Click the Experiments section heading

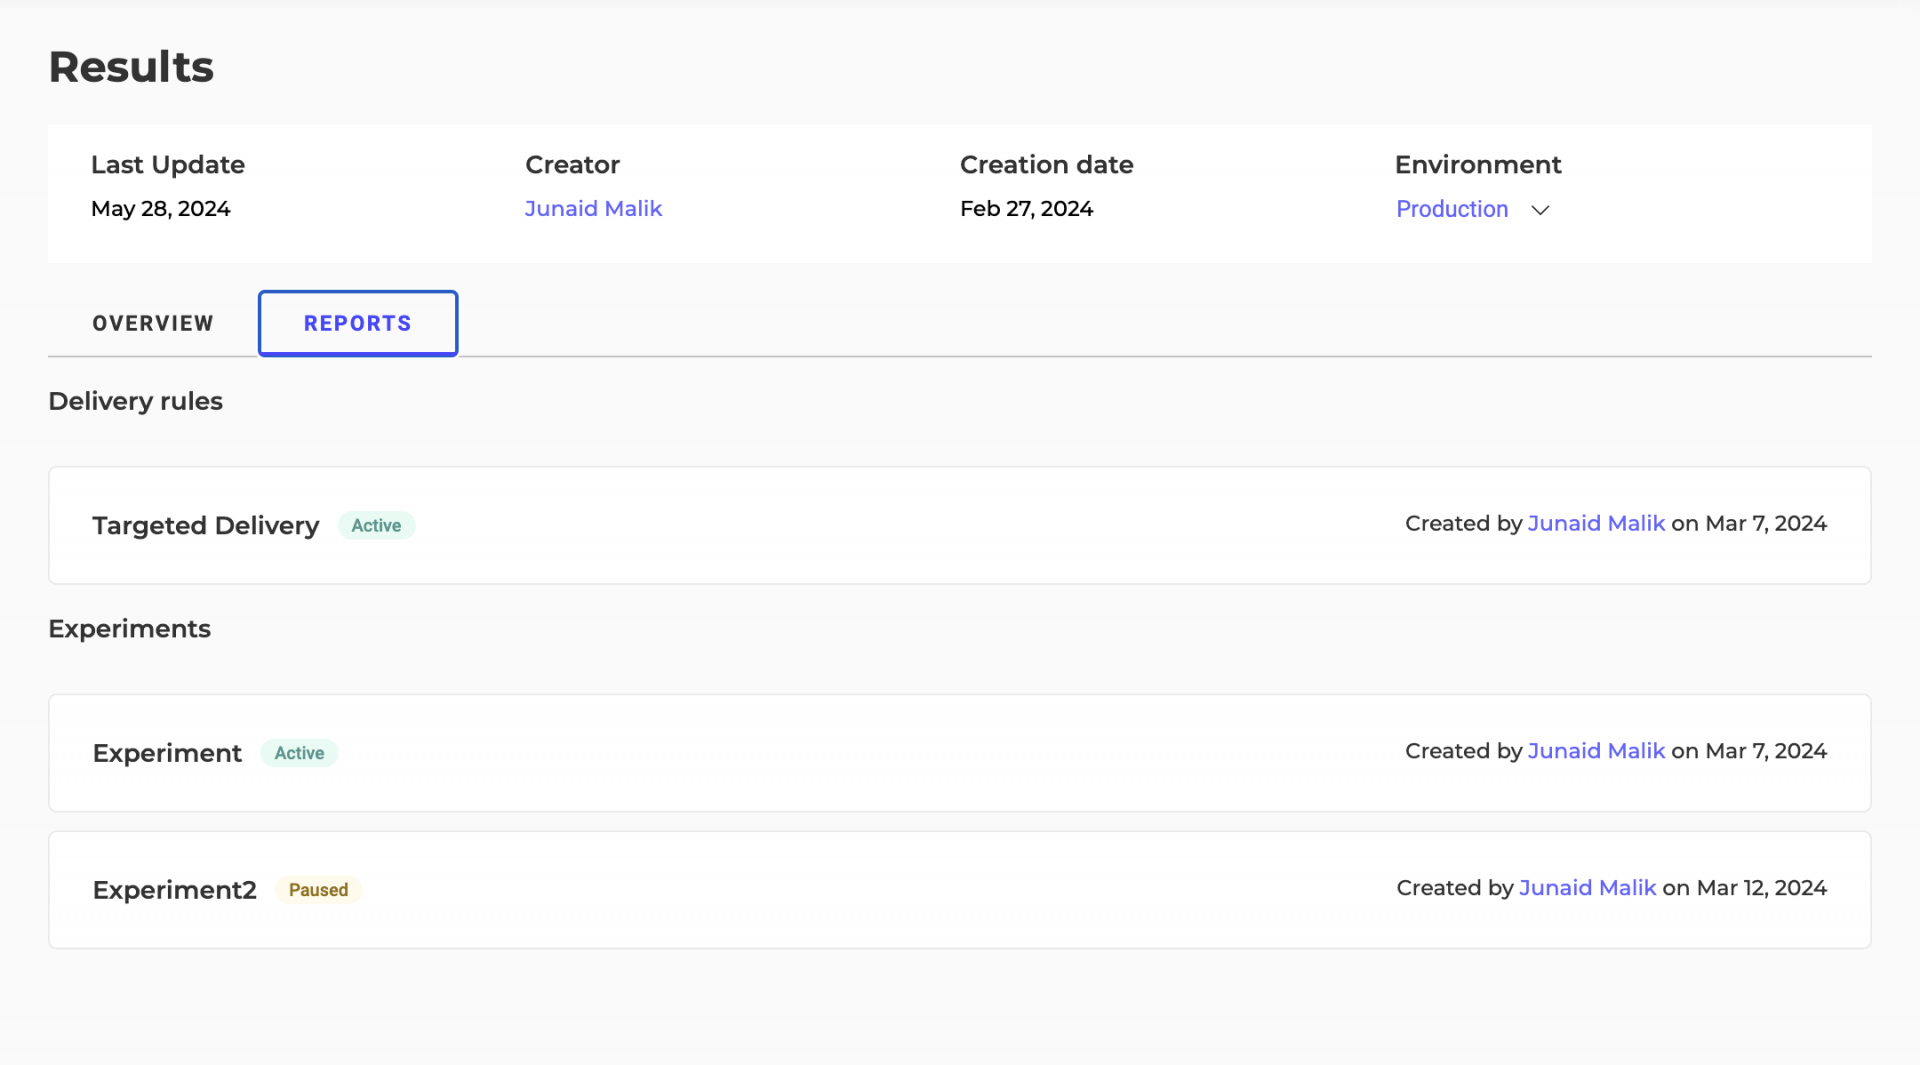click(x=129, y=629)
